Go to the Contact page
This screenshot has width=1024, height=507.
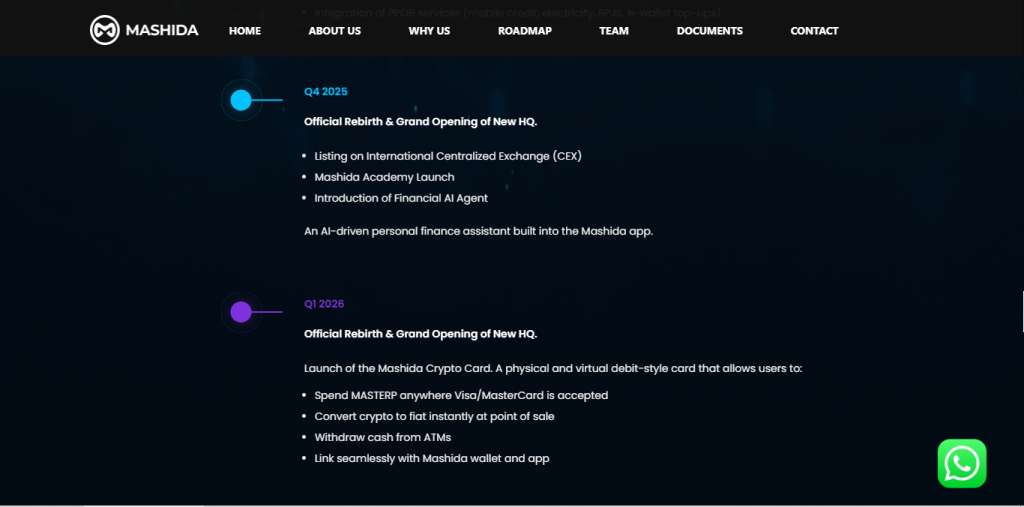(814, 31)
